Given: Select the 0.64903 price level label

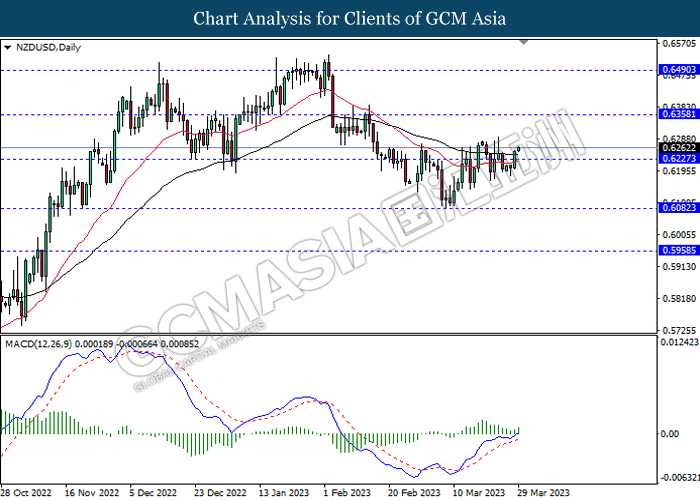Looking at the screenshot, I should click(x=679, y=69).
